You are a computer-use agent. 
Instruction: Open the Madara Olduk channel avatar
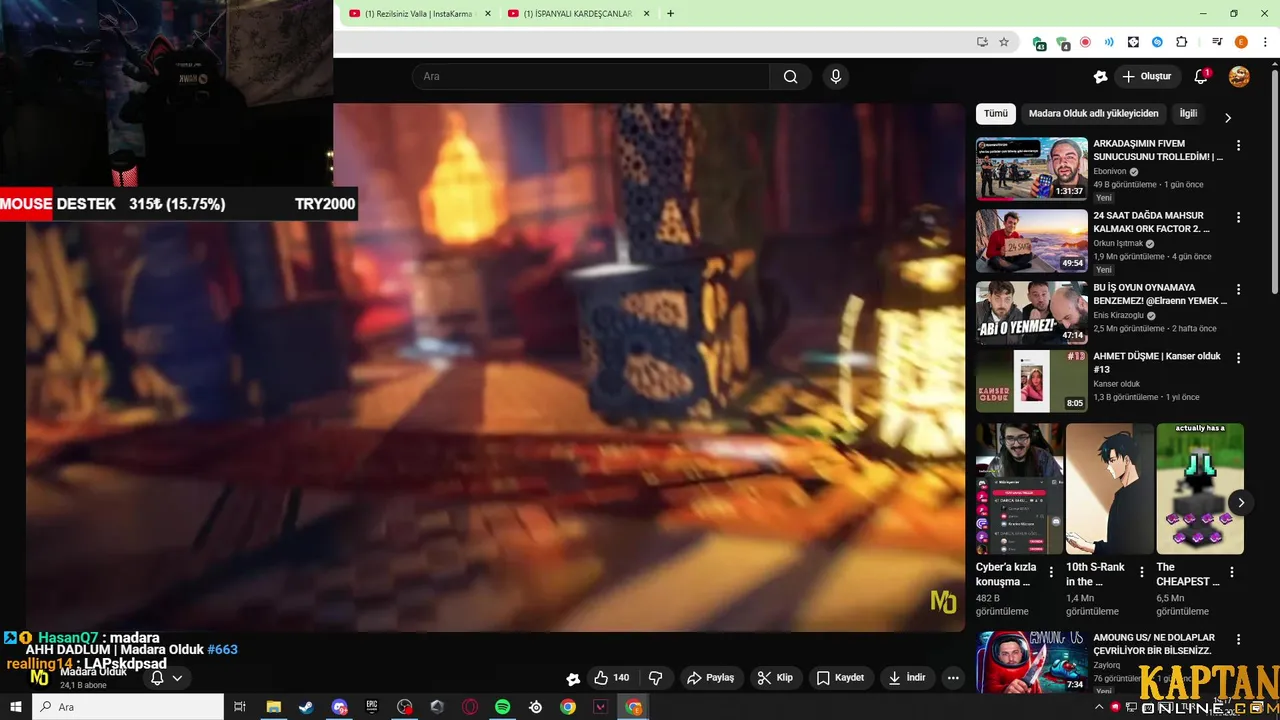39,677
